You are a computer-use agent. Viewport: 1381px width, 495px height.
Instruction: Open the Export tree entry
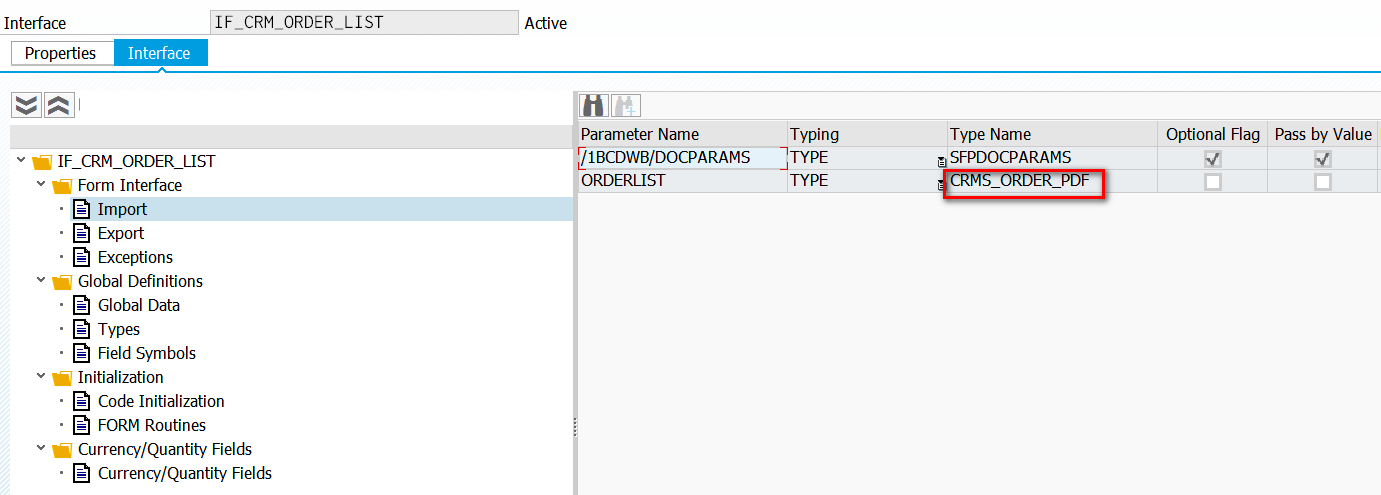[x=121, y=233]
